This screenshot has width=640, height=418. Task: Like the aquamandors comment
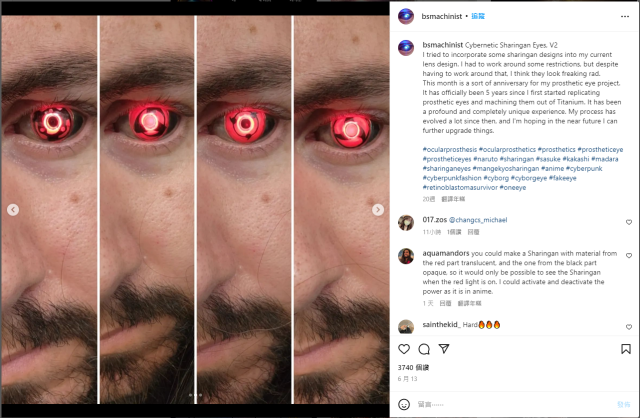[x=628, y=256]
